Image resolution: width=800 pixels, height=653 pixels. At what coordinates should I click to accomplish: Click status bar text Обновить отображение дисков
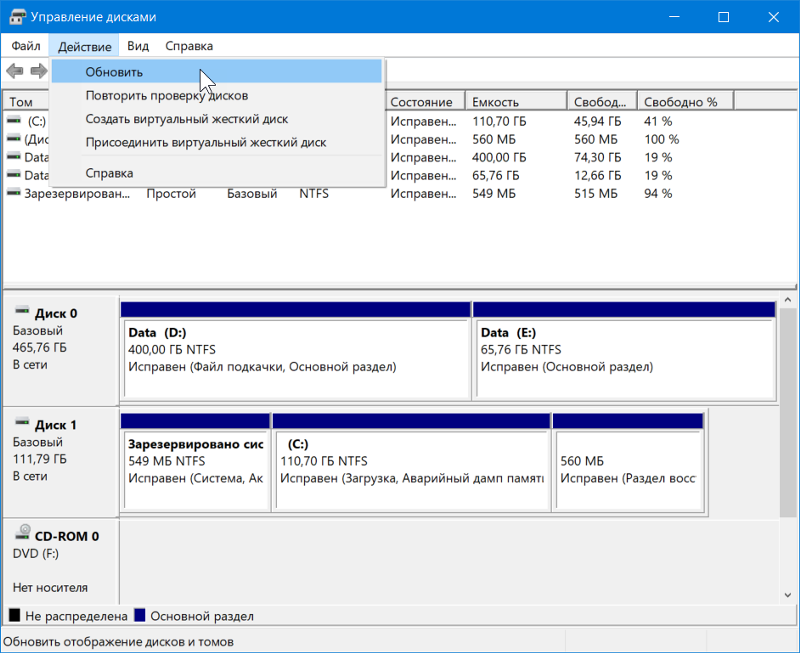(118, 642)
